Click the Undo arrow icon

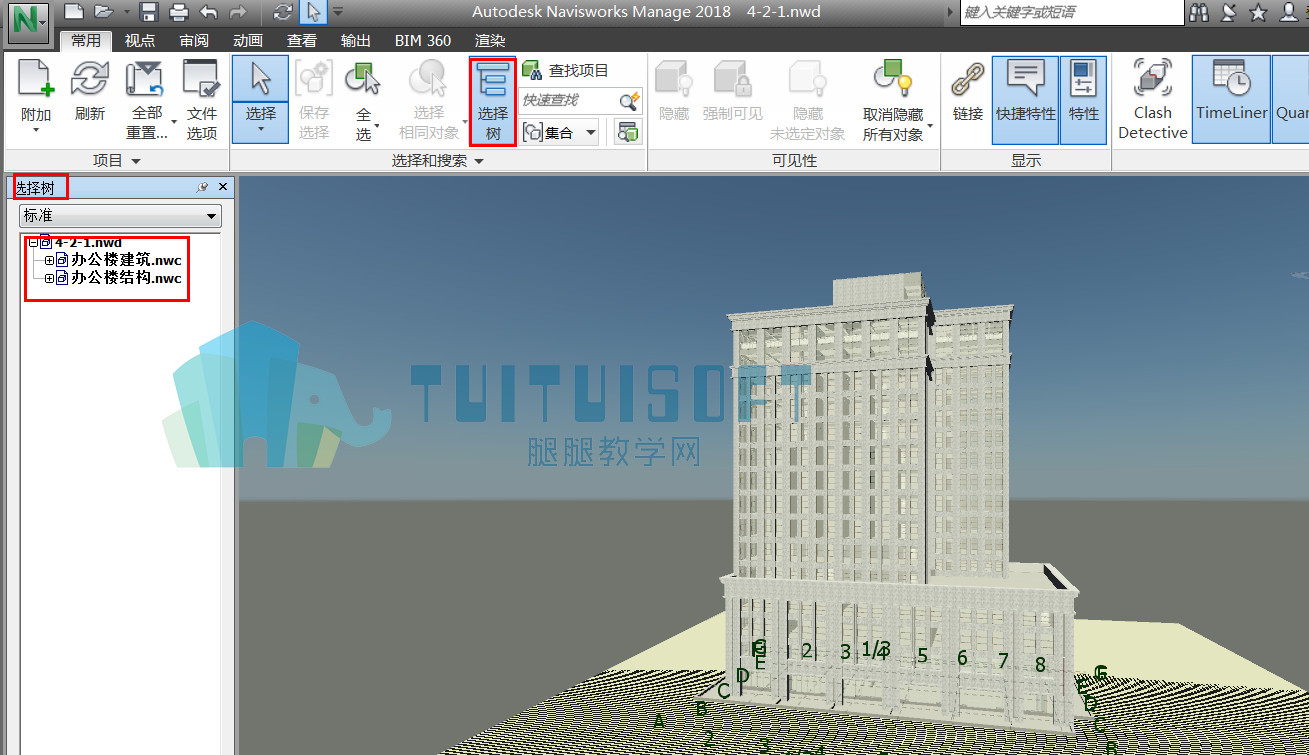[x=208, y=13]
